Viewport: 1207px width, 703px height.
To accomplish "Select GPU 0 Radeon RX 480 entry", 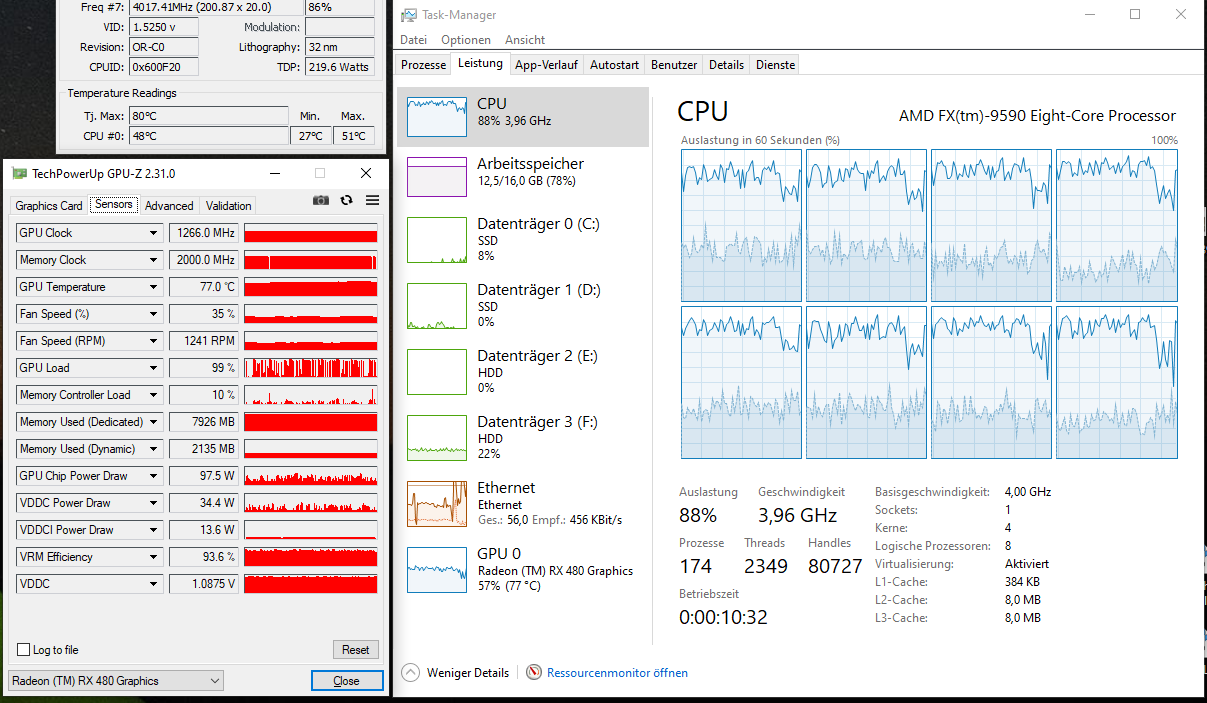I will [x=523, y=571].
